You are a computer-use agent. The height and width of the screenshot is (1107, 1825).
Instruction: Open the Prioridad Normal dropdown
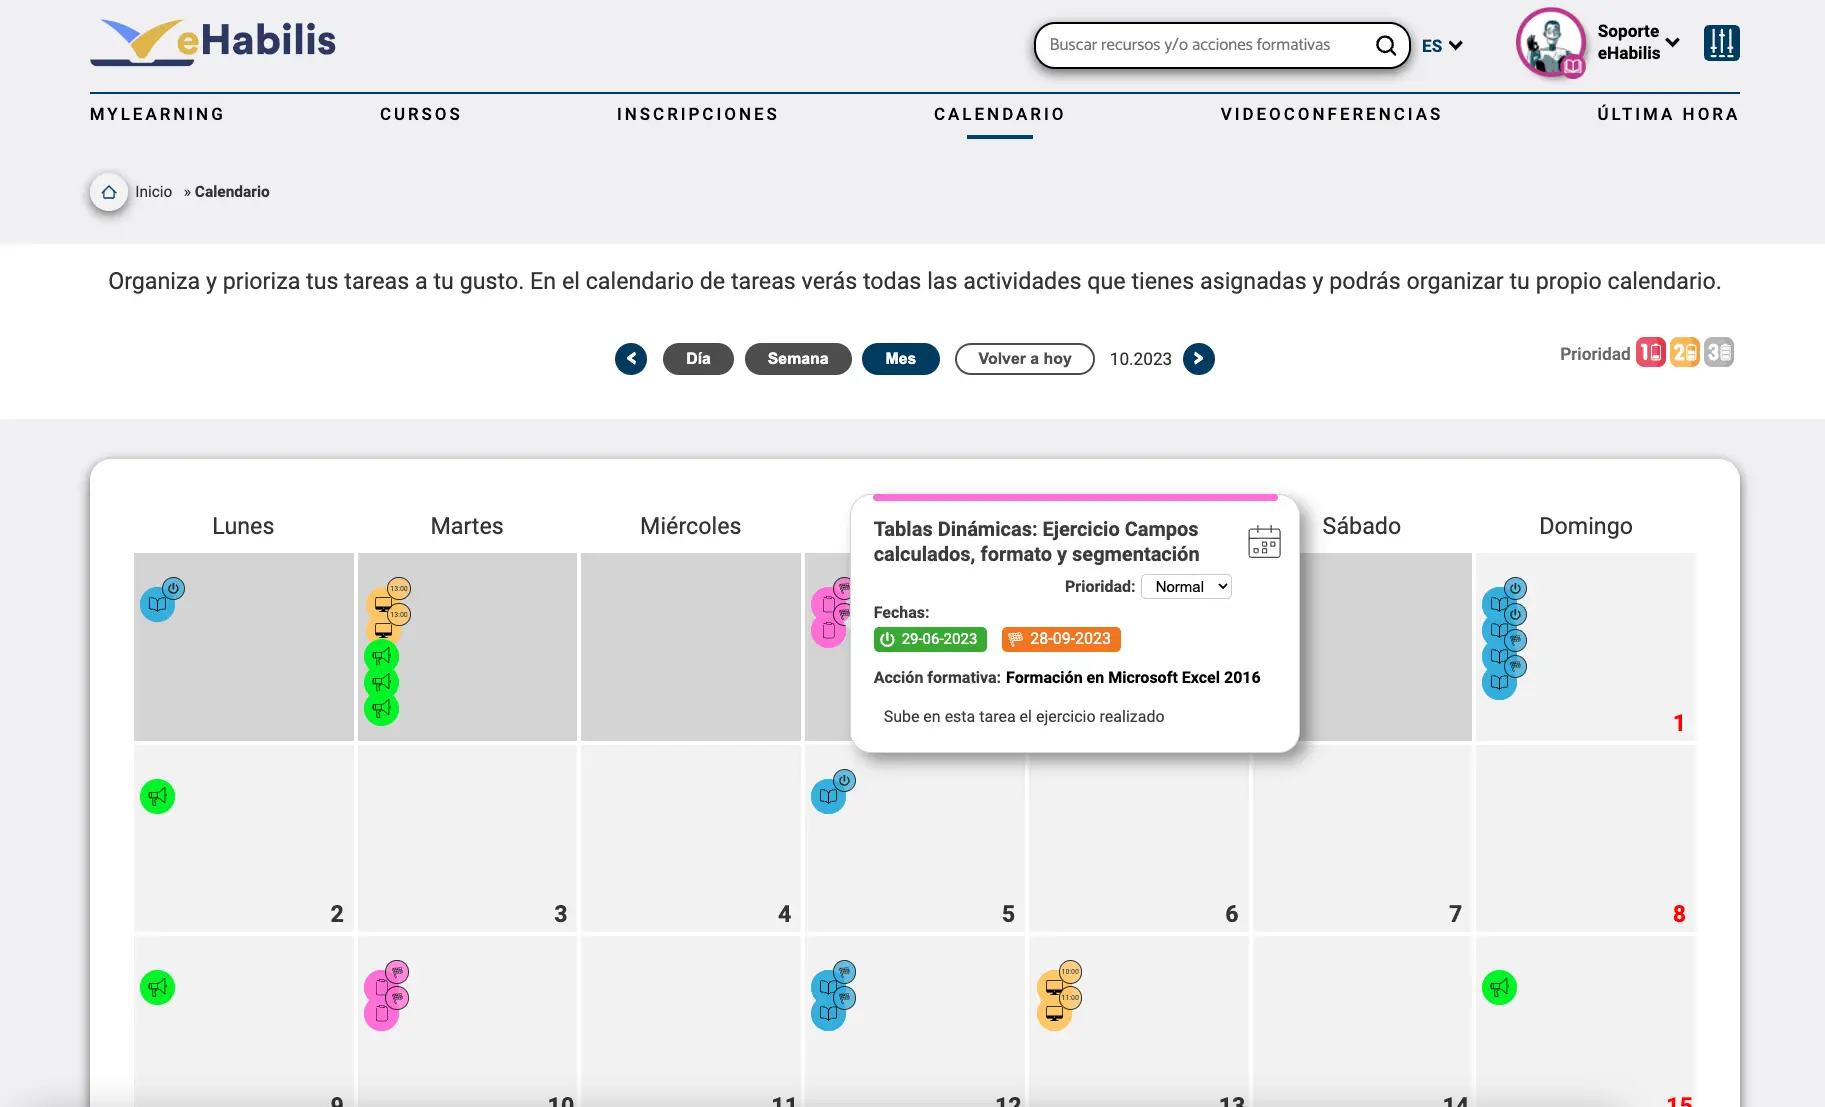click(1186, 587)
